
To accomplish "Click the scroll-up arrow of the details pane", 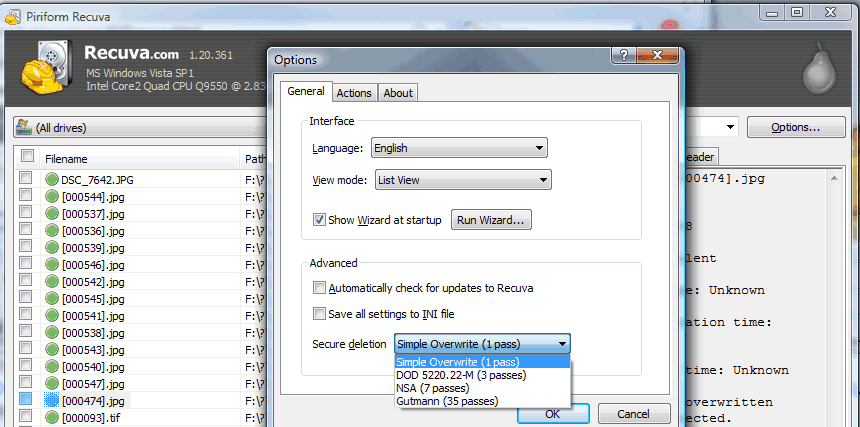I will [834, 178].
